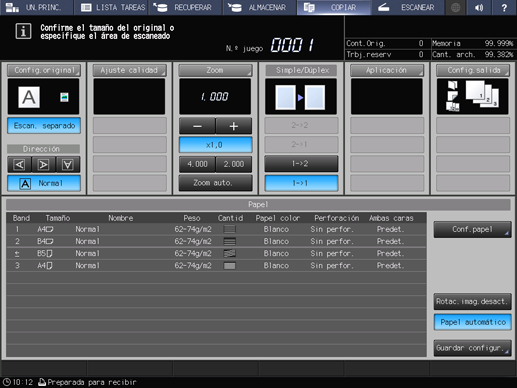Click the globe language icon
The height and width of the screenshot is (388, 517).
tap(456, 7)
